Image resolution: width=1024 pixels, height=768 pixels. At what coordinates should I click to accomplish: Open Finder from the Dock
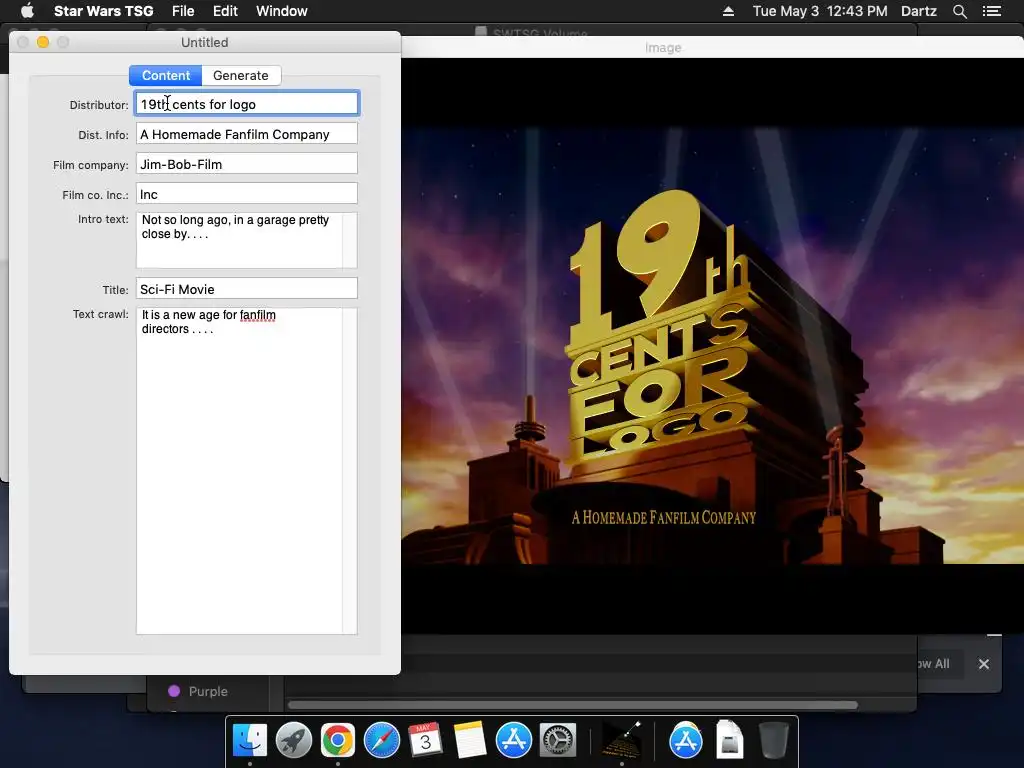tap(249, 740)
